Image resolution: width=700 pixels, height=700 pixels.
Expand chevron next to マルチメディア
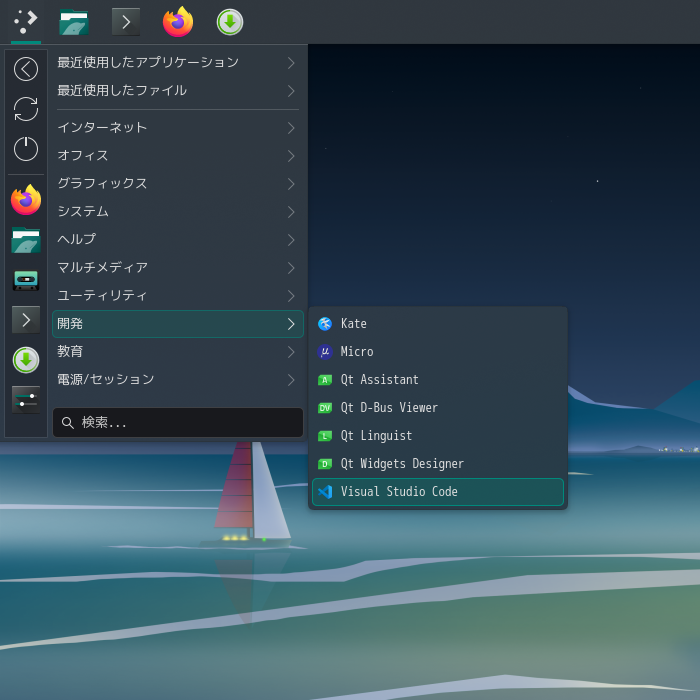tap(291, 268)
